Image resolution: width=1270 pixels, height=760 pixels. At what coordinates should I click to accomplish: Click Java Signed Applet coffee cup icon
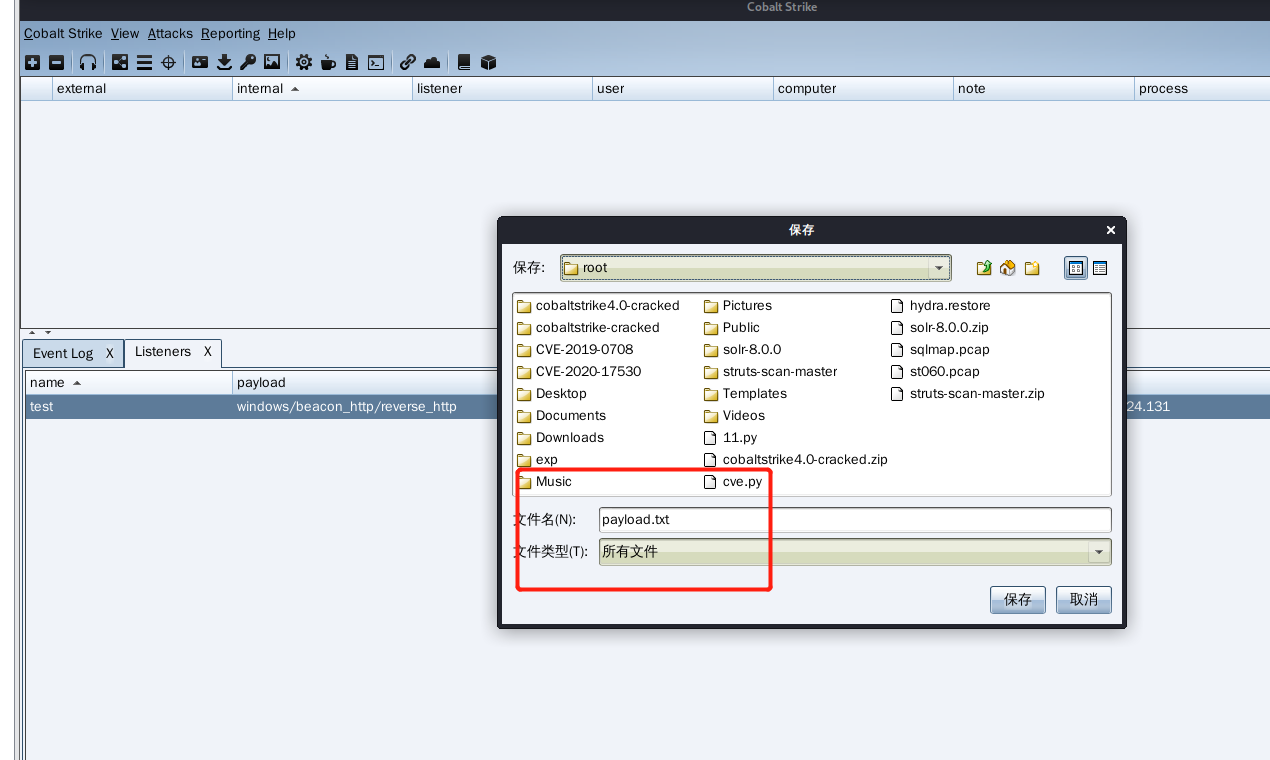pos(328,62)
